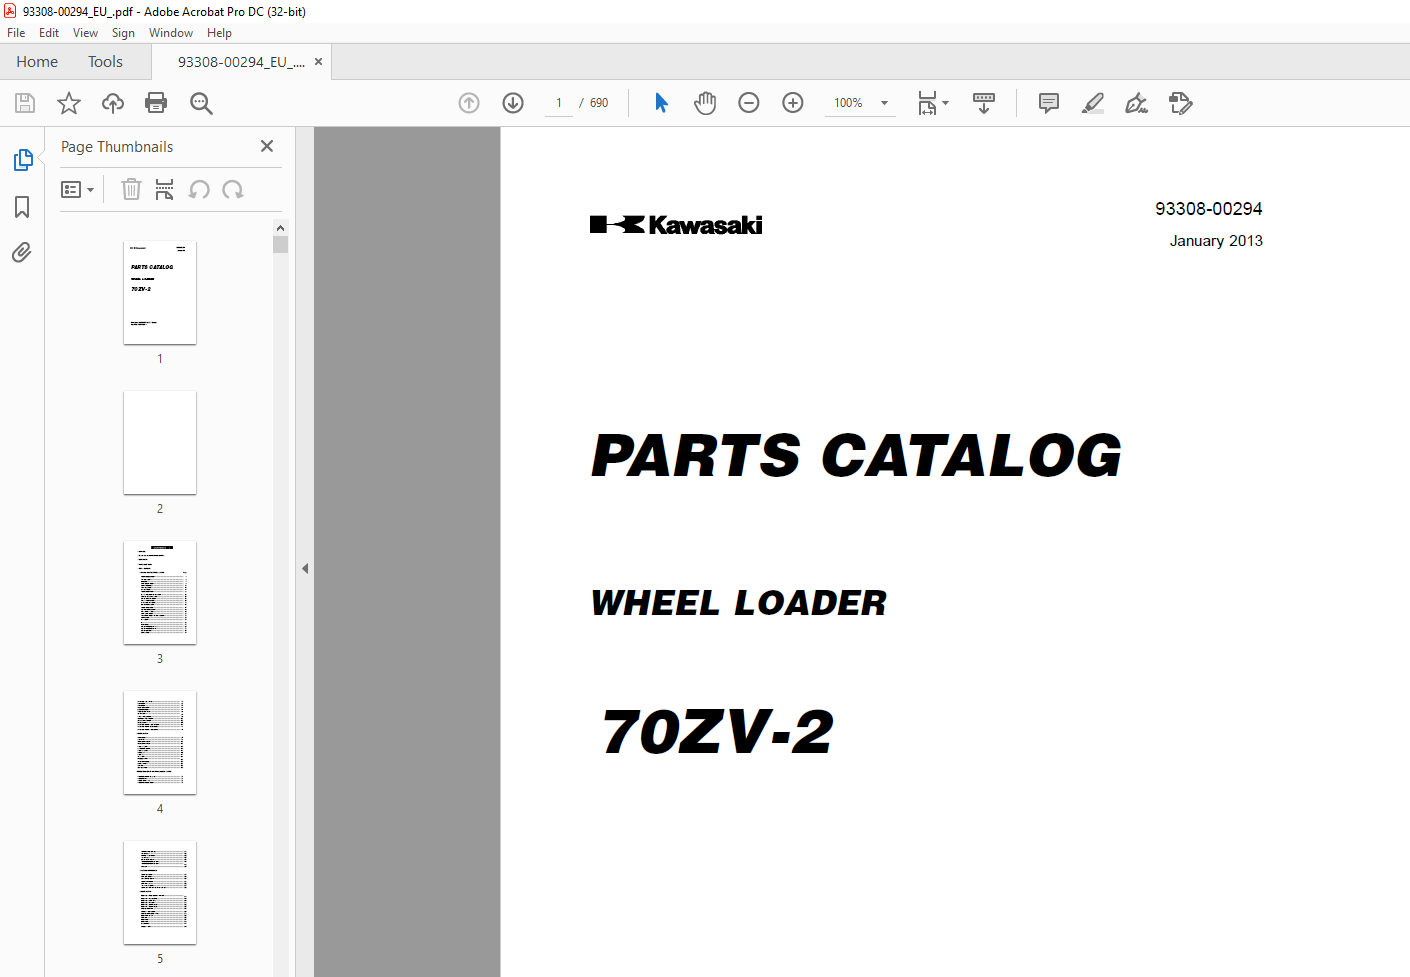
Task: Go to next page arrow
Action: tap(513, 103)
